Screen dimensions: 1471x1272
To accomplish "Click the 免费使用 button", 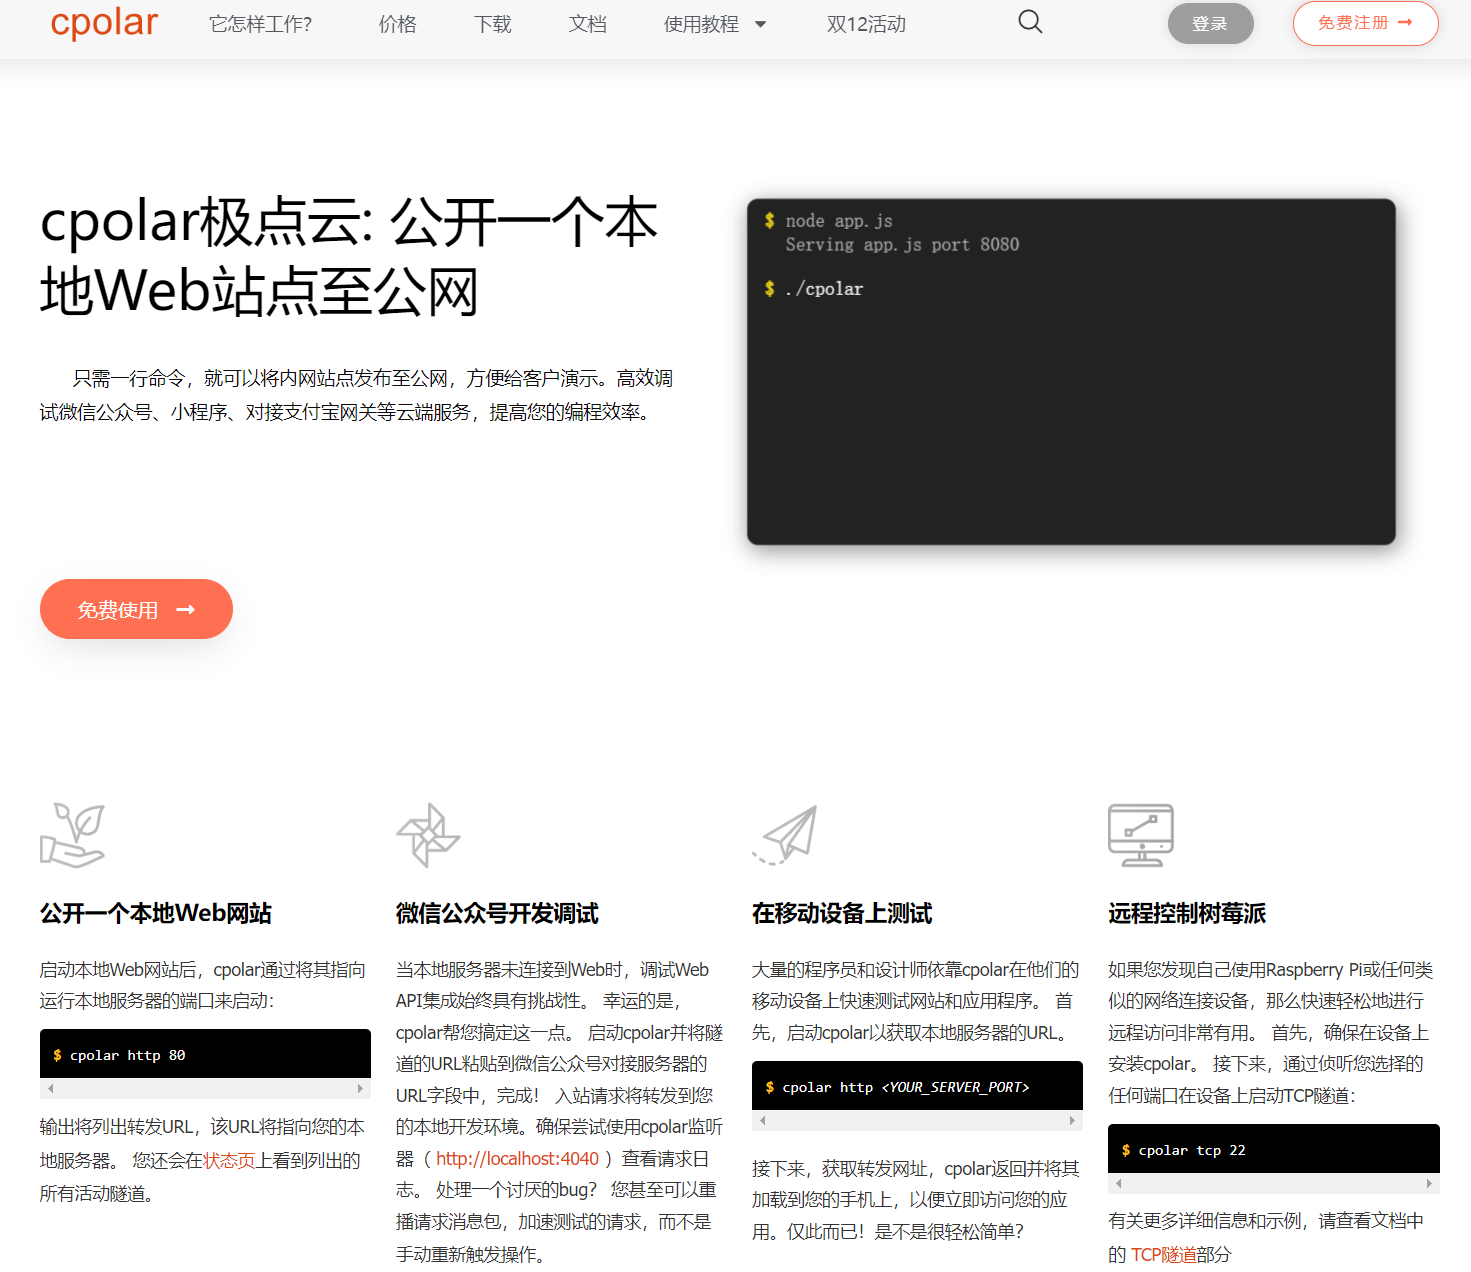I will point(136,609).
